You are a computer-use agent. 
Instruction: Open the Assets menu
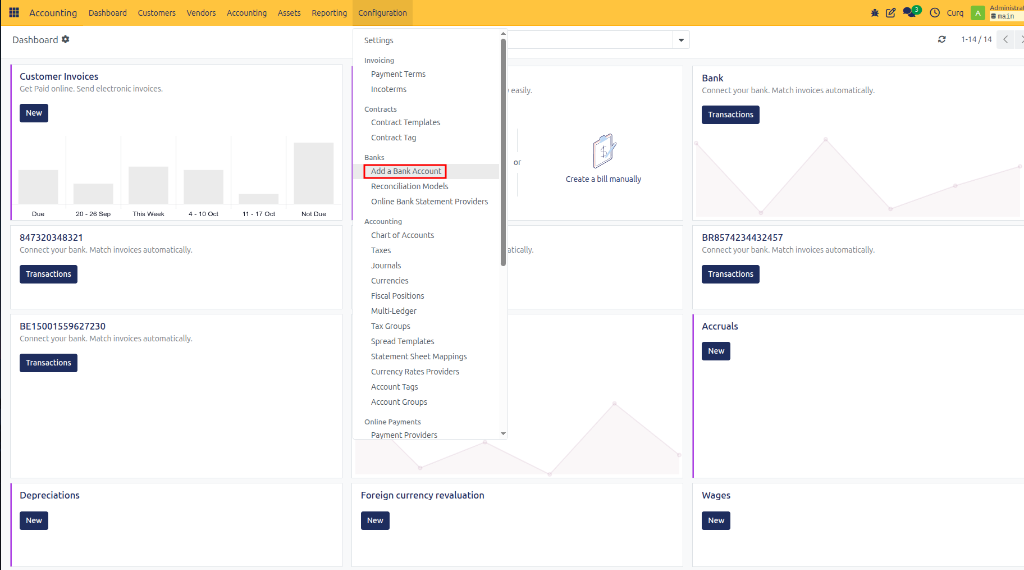tap(289, 12)
